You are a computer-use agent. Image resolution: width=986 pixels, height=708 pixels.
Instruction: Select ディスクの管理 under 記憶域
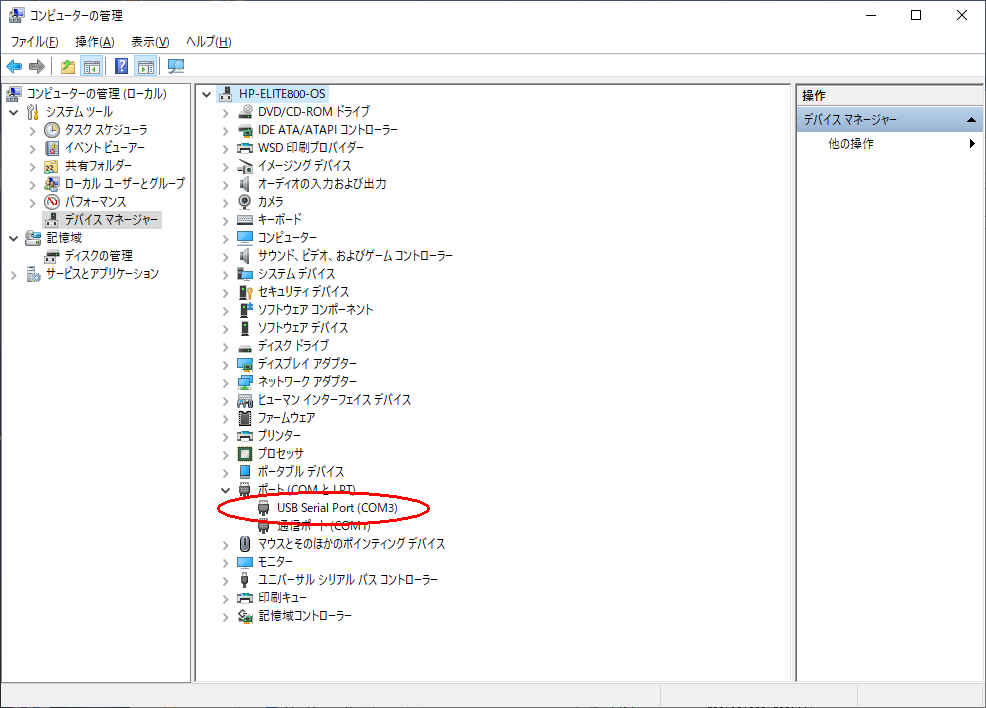click(98, 256)
